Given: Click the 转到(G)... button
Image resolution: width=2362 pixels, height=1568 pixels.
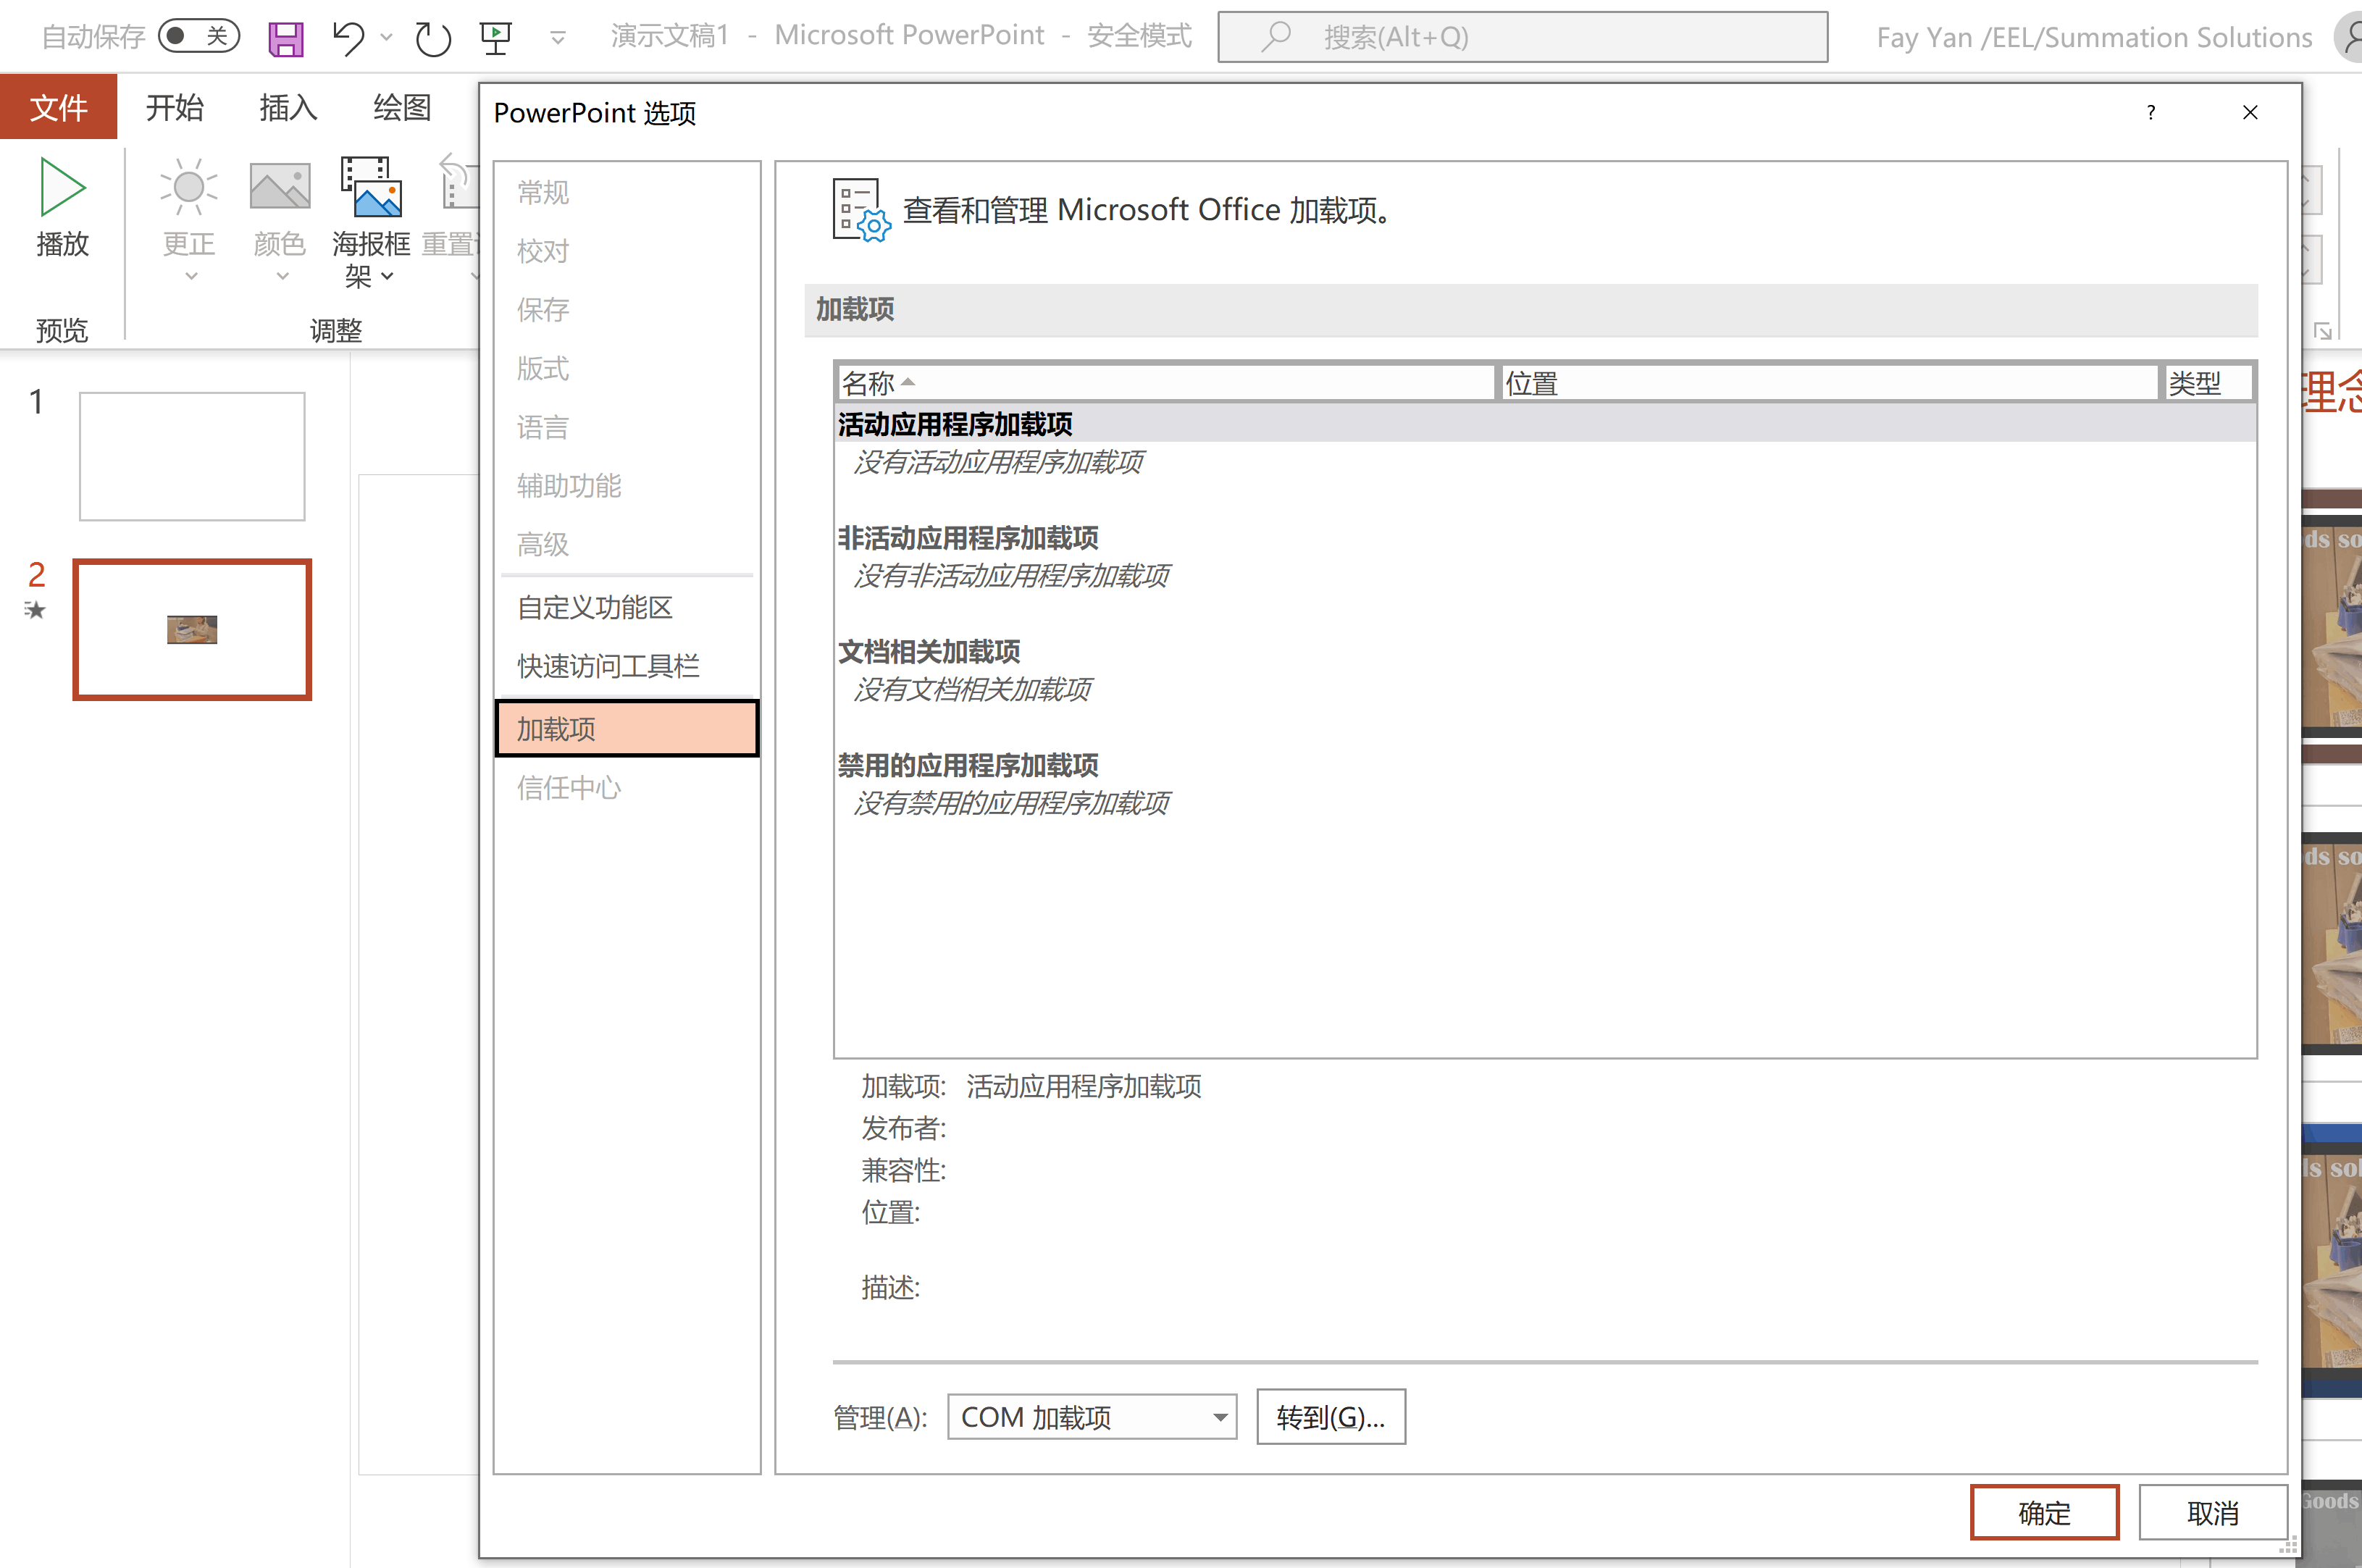Looking at the screenshot, I should point(1330,1417).
